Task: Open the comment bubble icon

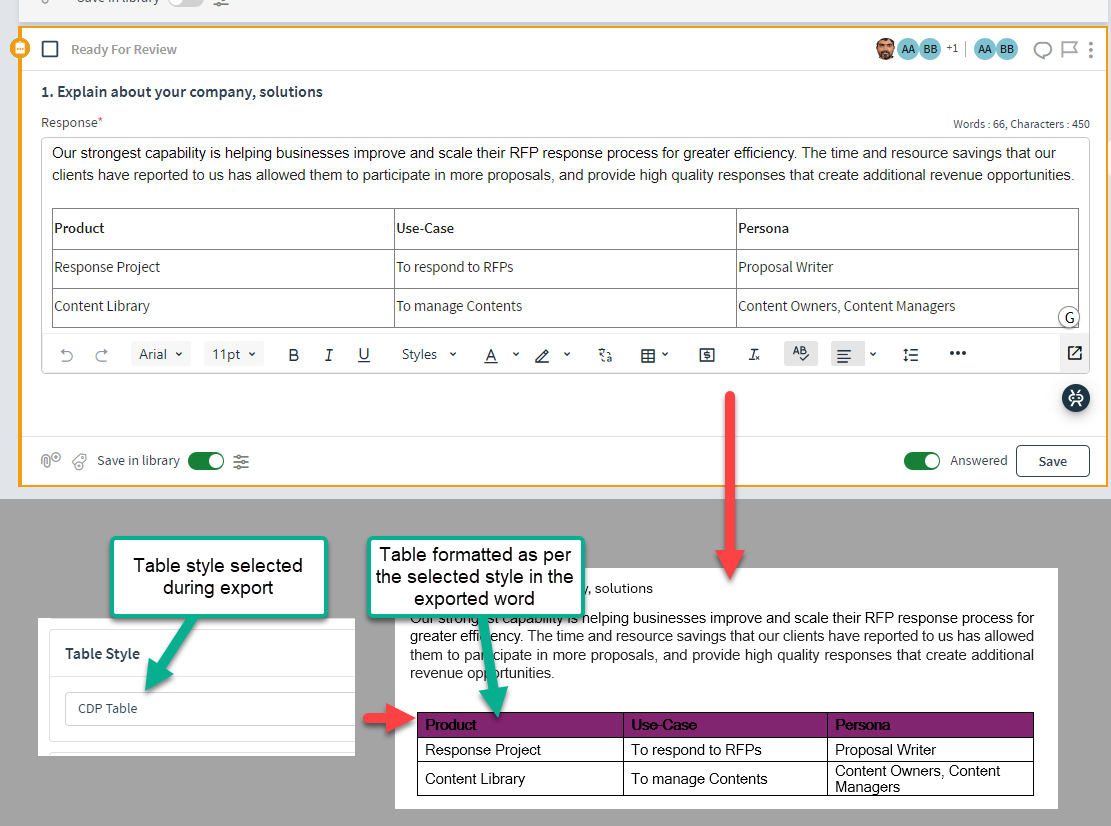Action: pyautogui.click(x=1042, y=49)
